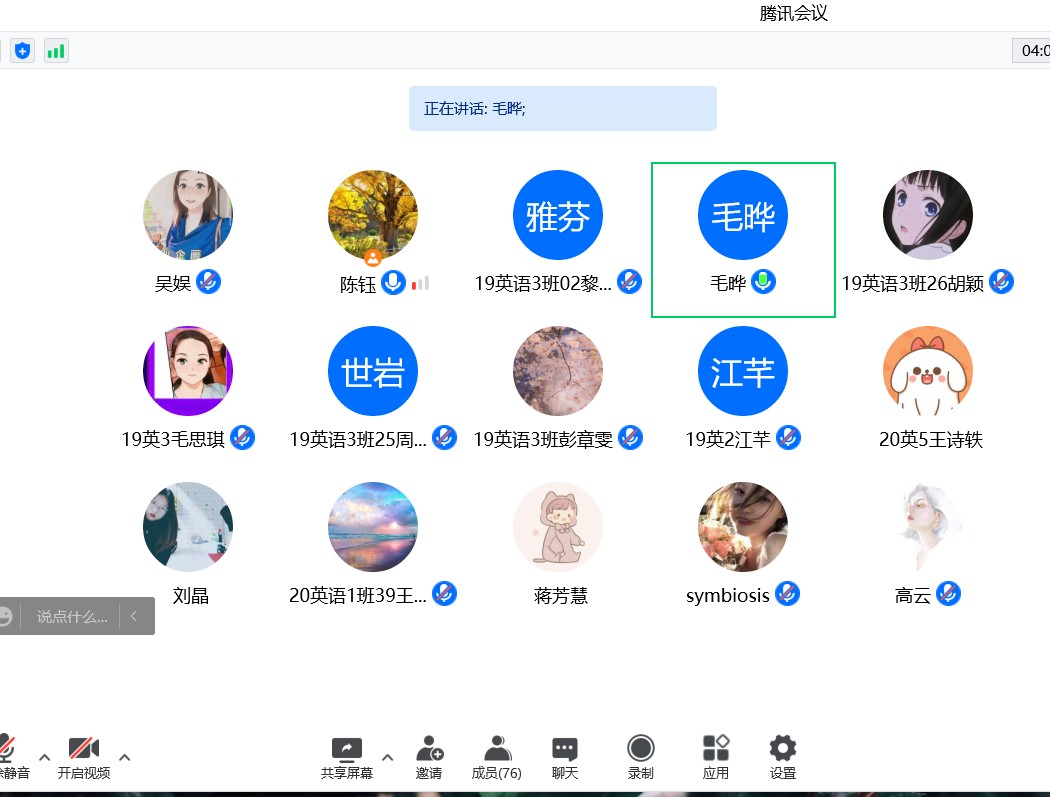Collapse the chat bar with the left chevron

point(134,617)
